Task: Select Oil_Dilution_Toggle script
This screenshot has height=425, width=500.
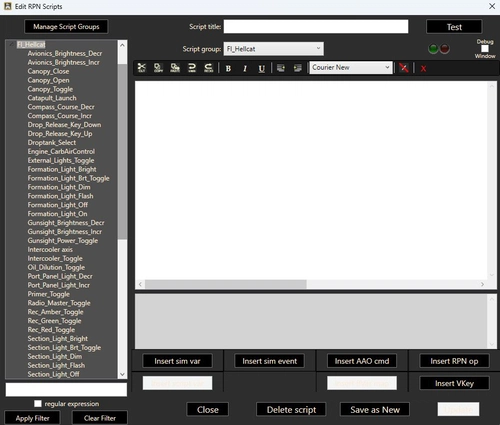Action: tap(56, 267)
